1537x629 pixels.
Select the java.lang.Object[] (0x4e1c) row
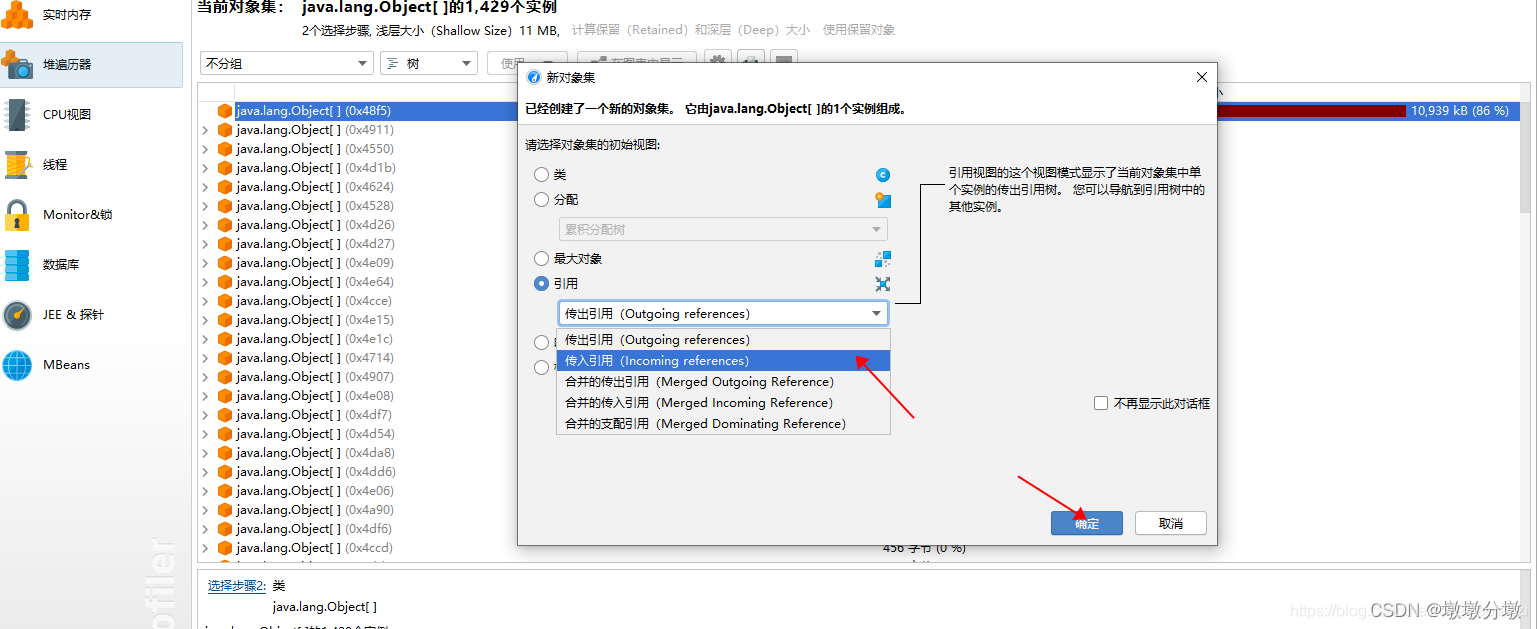click(x=315, y=339)
